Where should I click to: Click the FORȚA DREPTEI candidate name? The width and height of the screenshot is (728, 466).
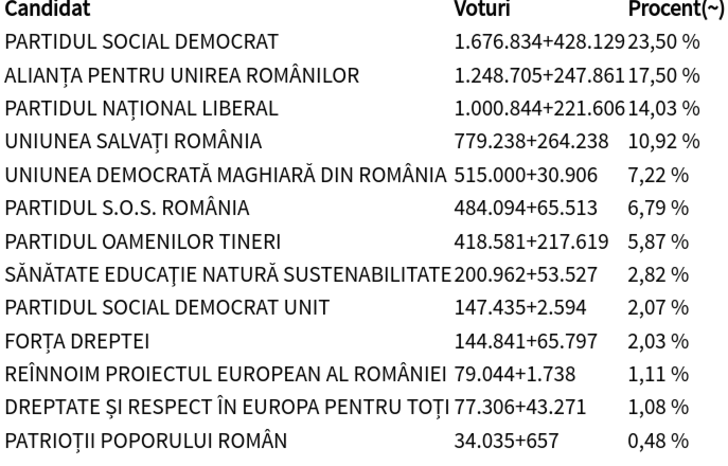(x=77, y=340)
